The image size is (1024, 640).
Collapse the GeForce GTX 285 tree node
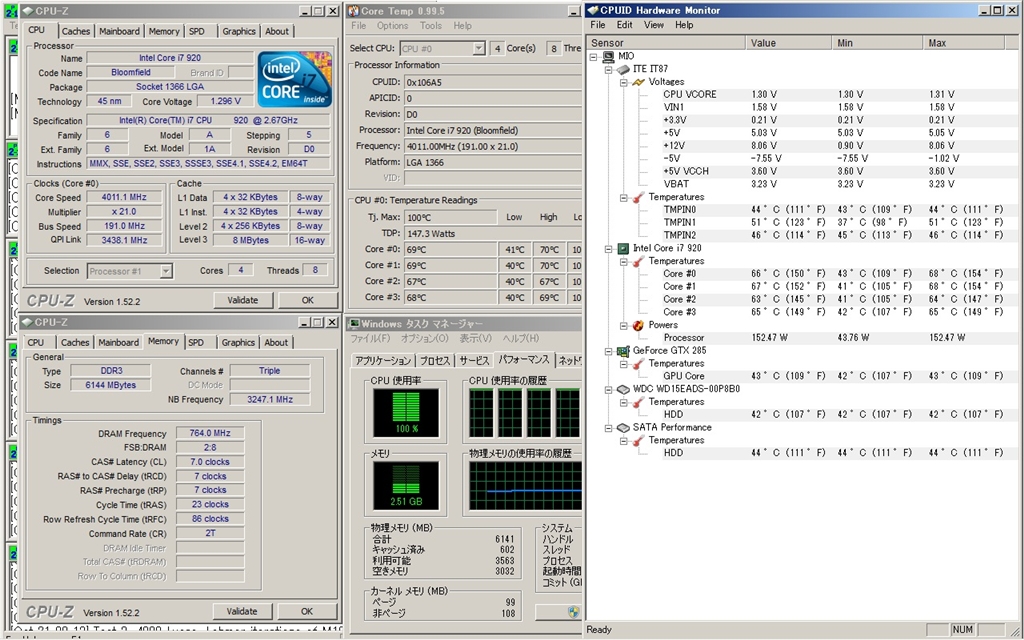609,351
